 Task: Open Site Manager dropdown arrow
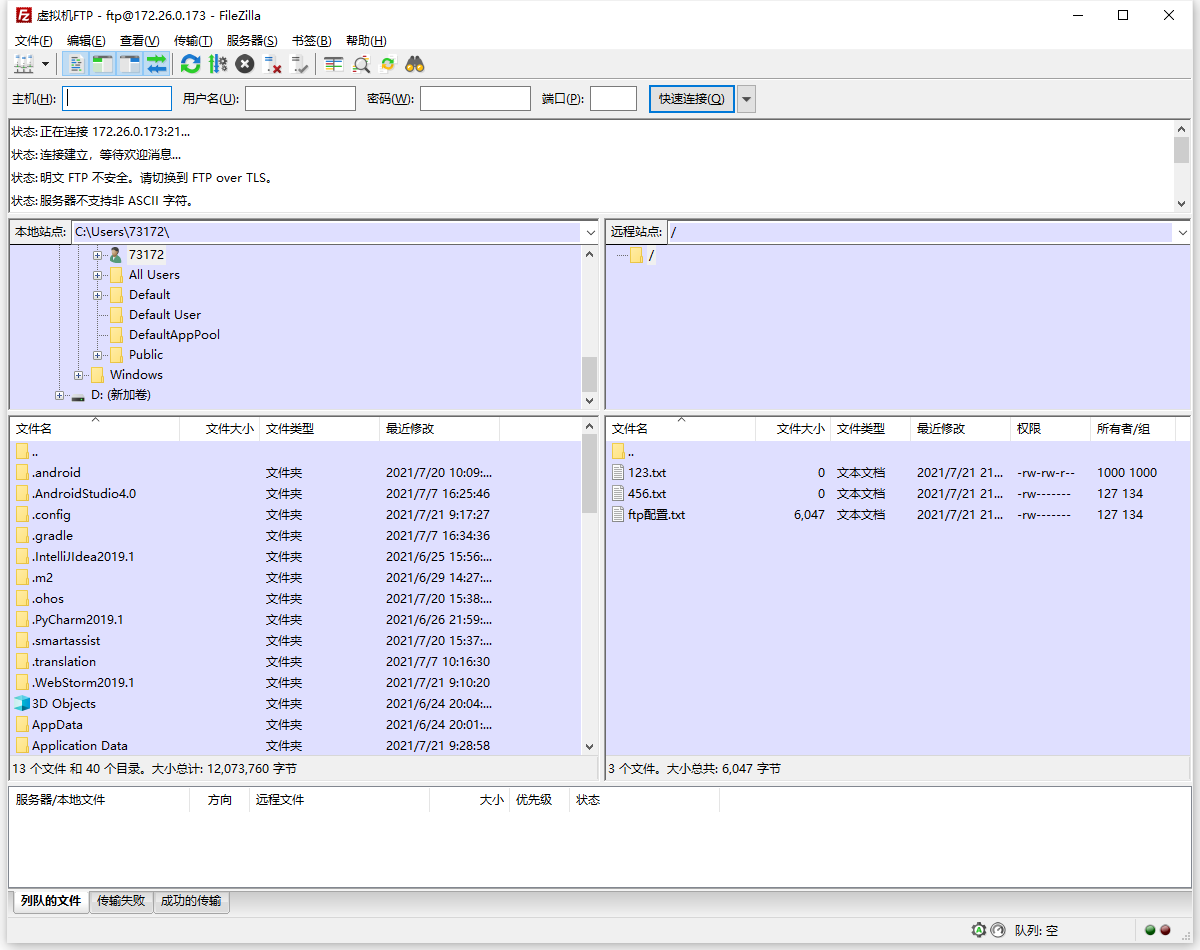[x=46, y=64]
